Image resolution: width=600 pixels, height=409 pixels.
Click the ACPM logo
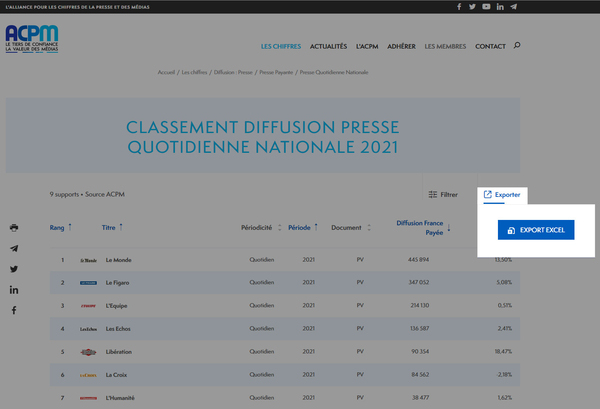tap(32, 39)
